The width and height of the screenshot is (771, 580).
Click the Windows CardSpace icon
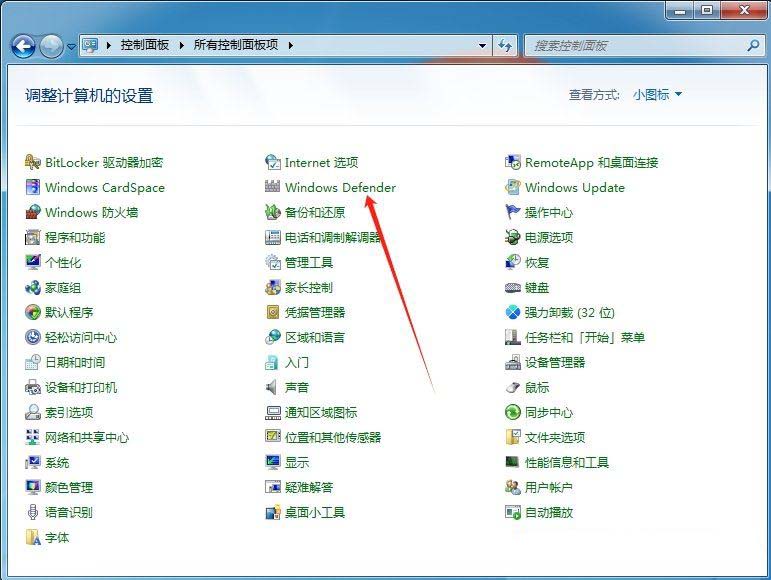[x=32, y=187]
